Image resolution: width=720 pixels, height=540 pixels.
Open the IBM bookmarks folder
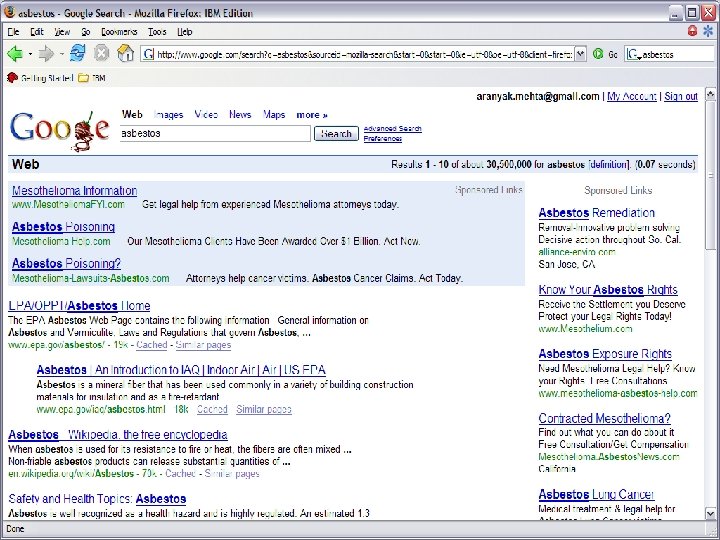click(92, 78)
